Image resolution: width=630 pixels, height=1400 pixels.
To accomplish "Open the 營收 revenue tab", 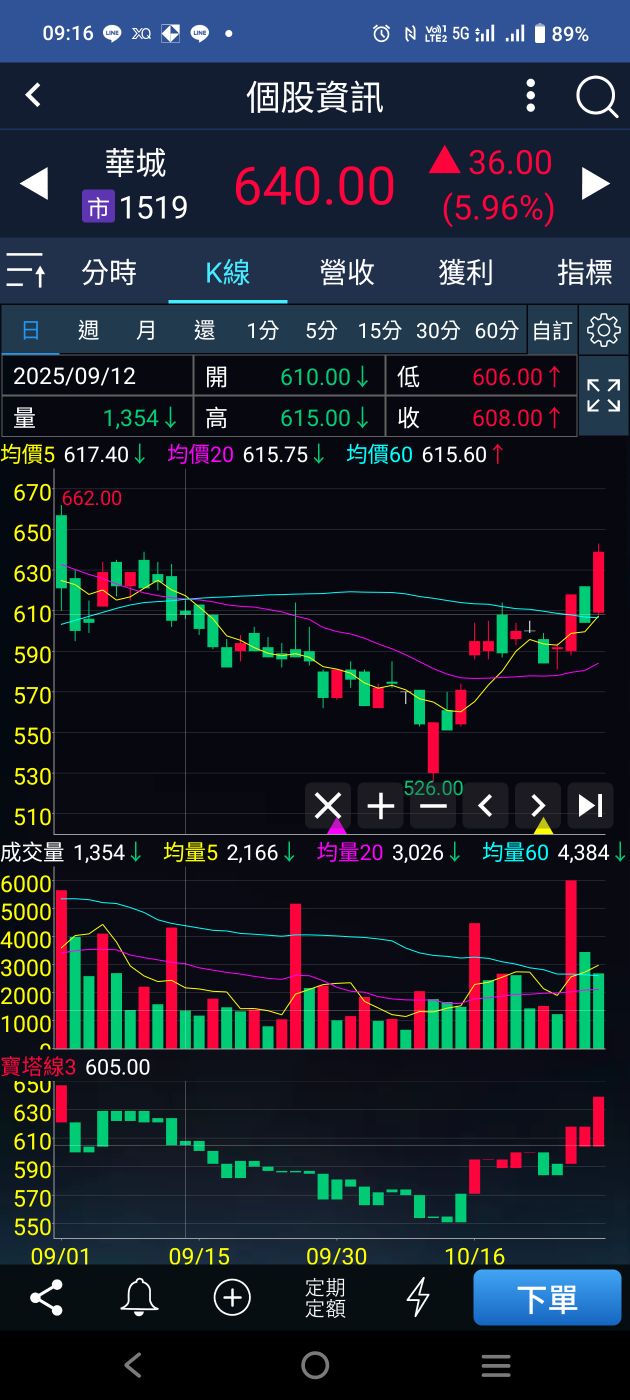I will [347, 272].
